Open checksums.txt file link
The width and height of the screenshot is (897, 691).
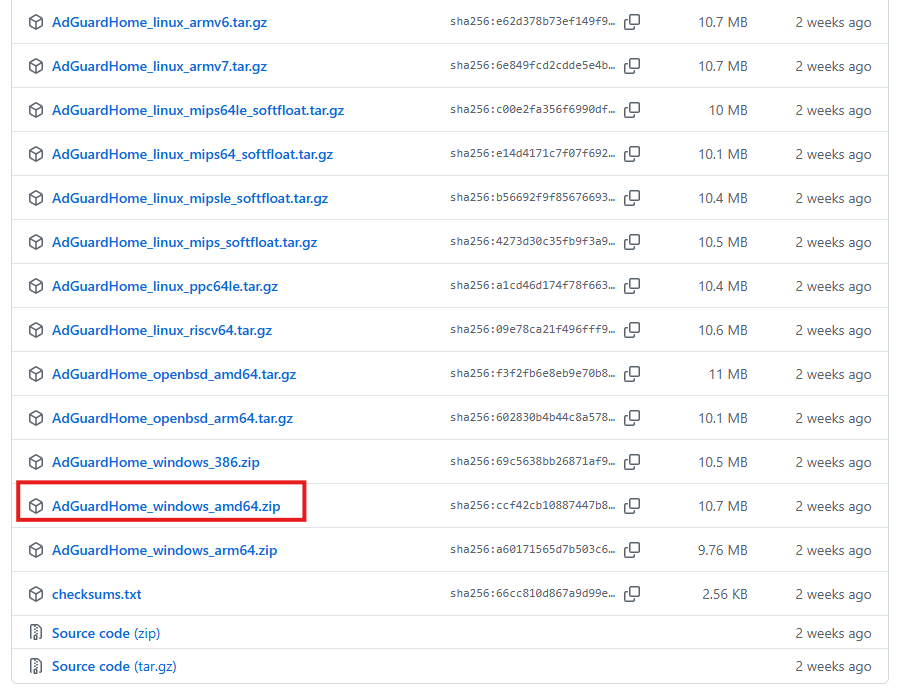[96, 594]
